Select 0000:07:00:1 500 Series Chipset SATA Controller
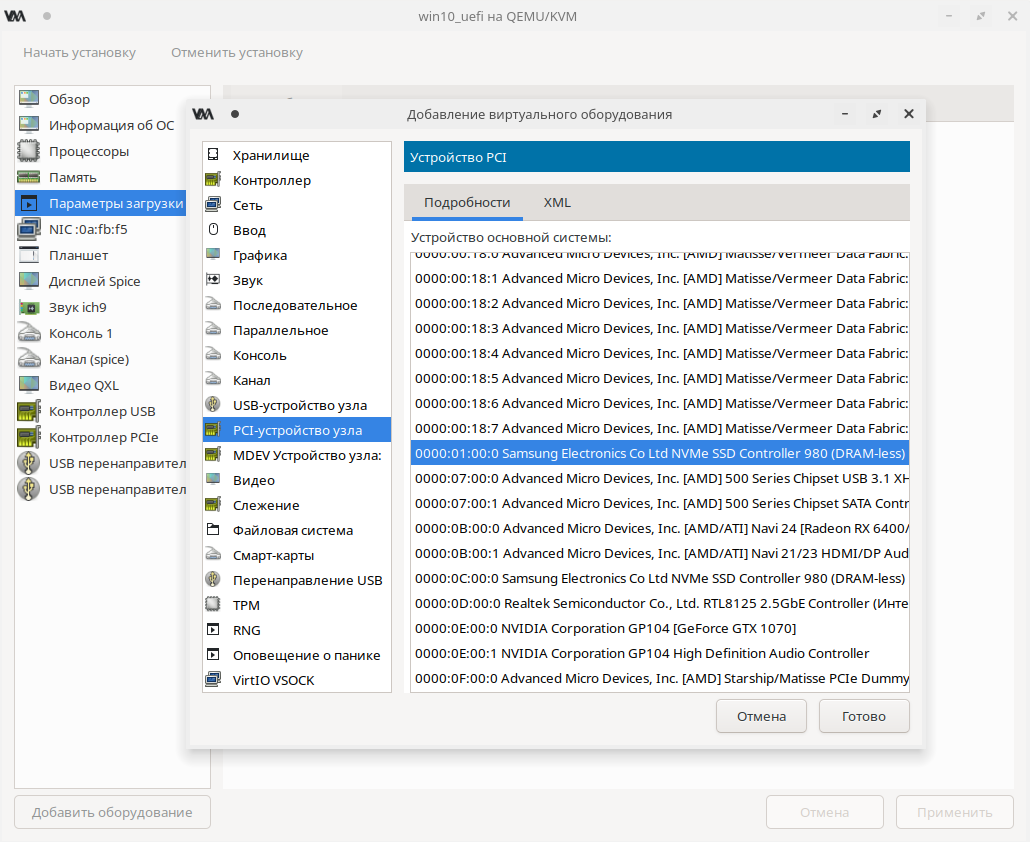The width and height of the screenshot is (1030, 842). [660, 503]
